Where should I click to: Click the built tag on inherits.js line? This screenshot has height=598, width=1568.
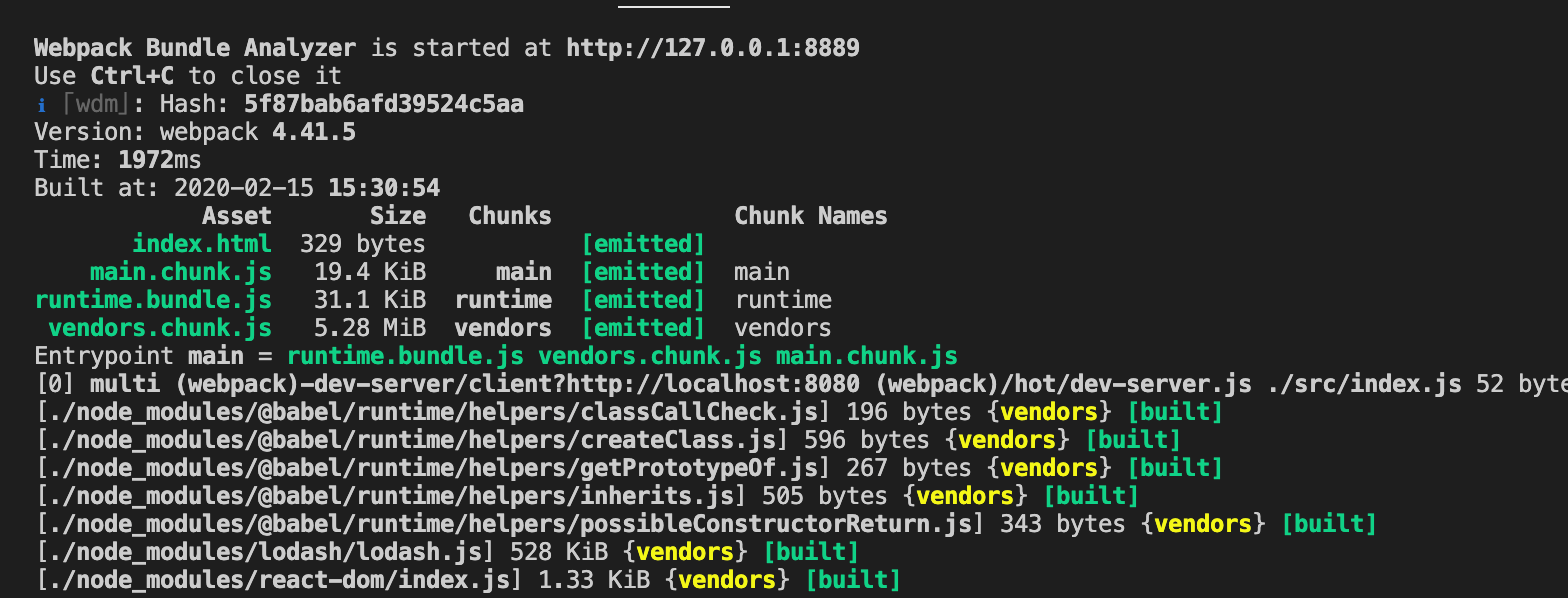coord(1091,496)
